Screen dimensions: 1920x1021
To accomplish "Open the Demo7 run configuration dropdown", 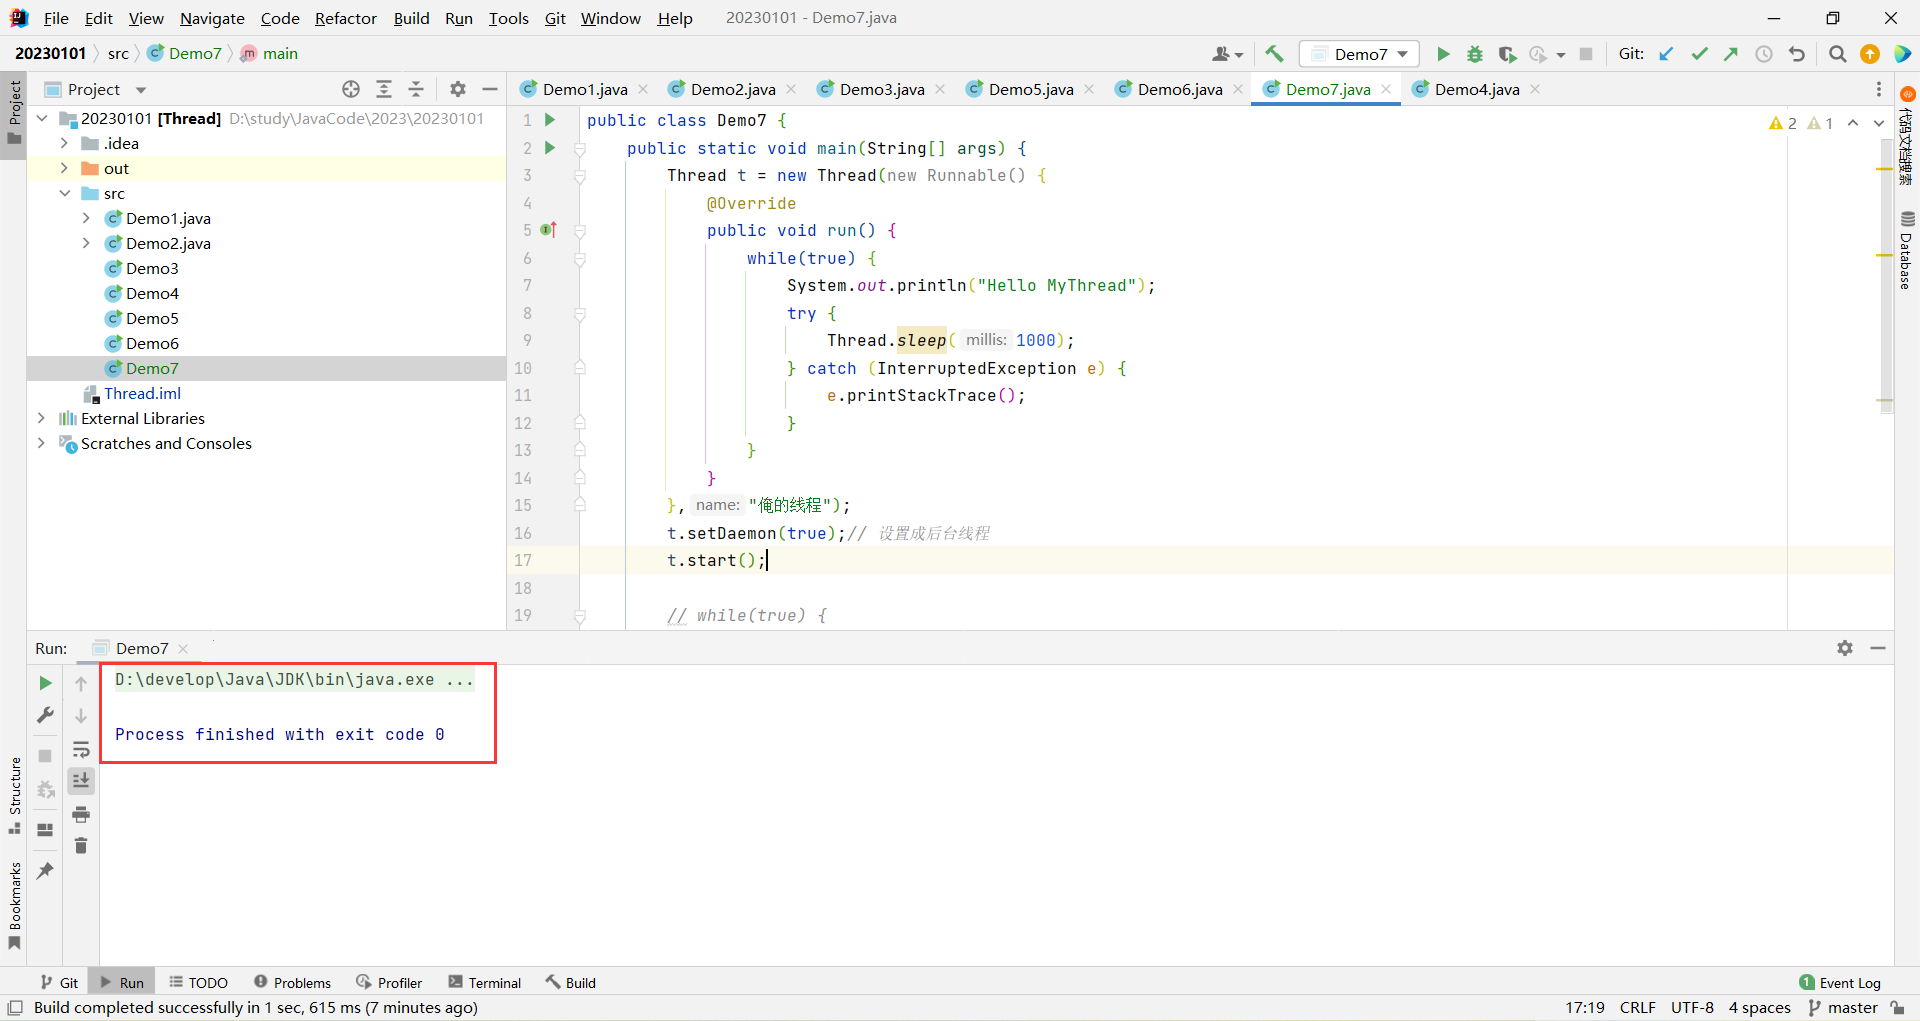I will click(x=1359, y=54).
